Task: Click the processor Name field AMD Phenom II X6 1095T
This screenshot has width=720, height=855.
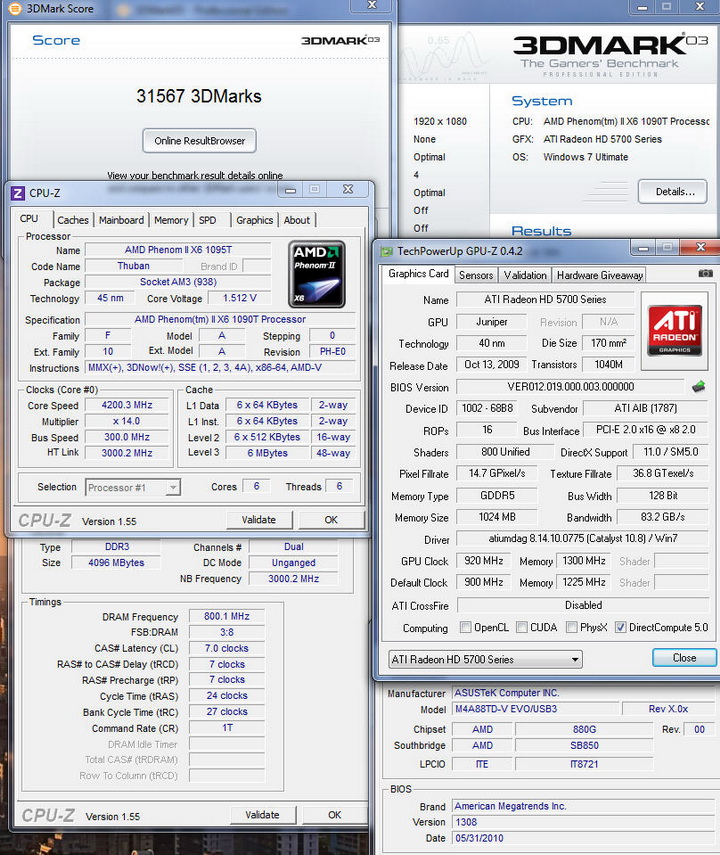Action: [178, 250]
